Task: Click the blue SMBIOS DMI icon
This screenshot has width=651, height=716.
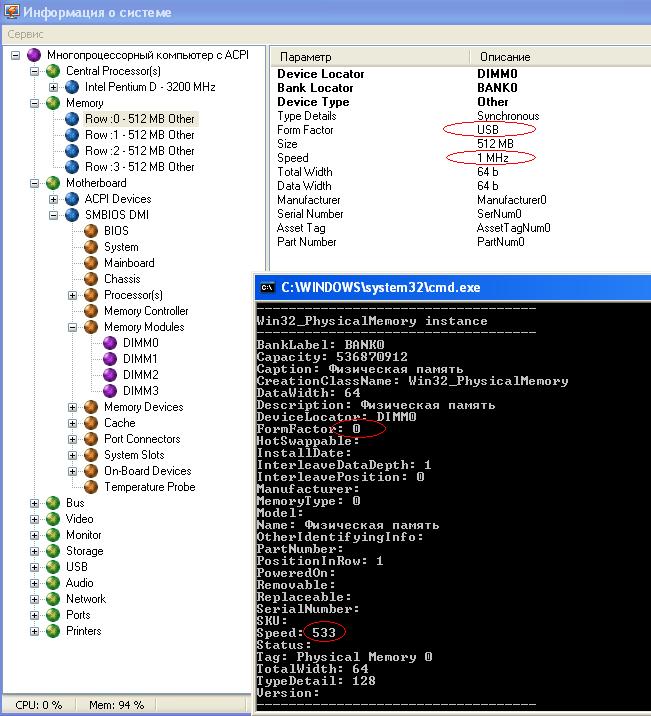Action: point(72,215)
